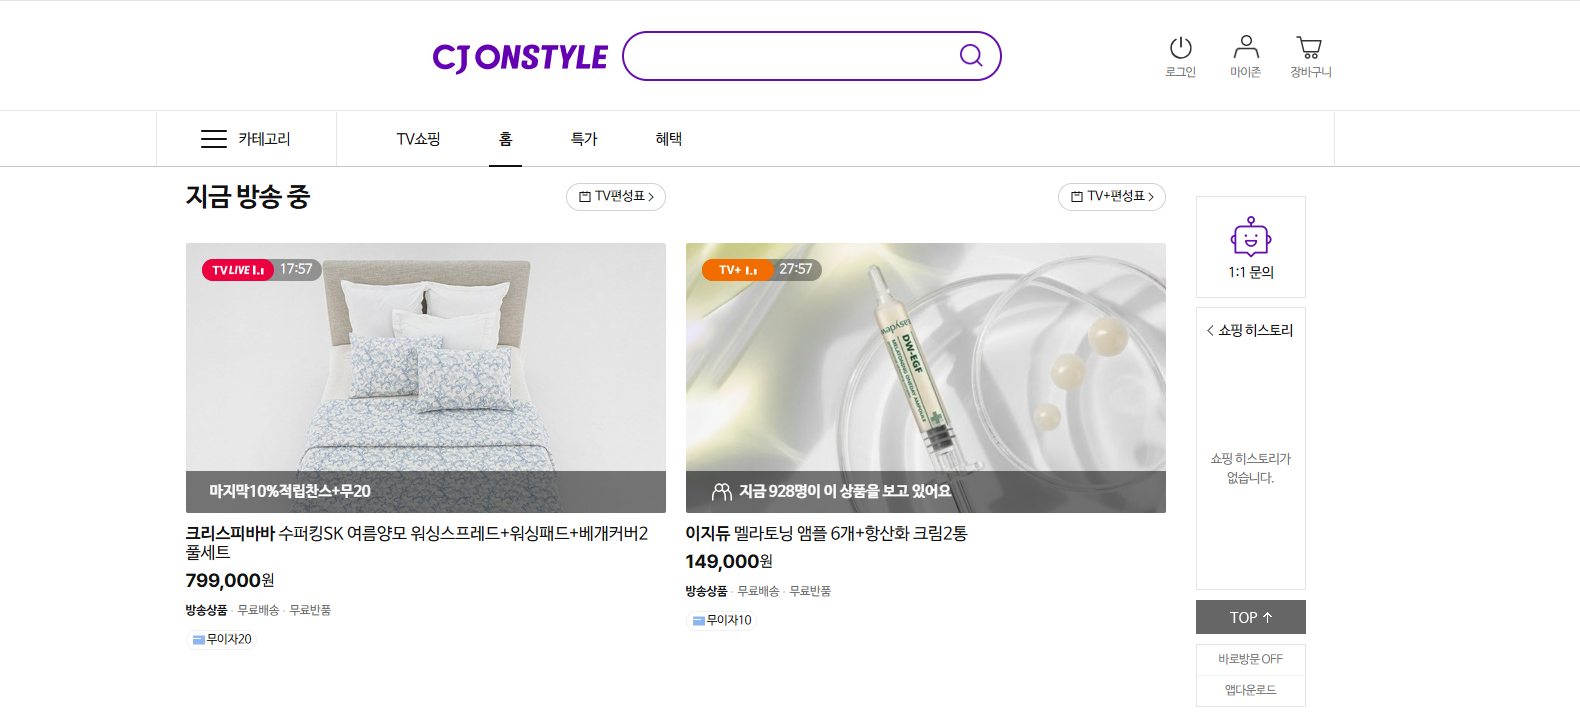This screenshot has width=1580, height=715.
Task: Click the 27:57 remaining time label
Action: (x=796, y=269)
